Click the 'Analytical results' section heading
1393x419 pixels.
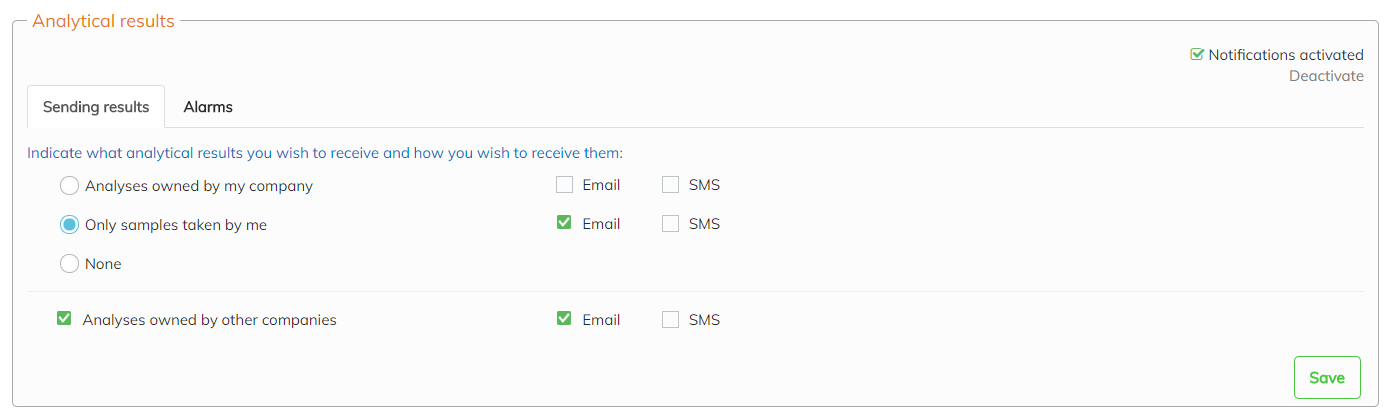coord(103,21)
